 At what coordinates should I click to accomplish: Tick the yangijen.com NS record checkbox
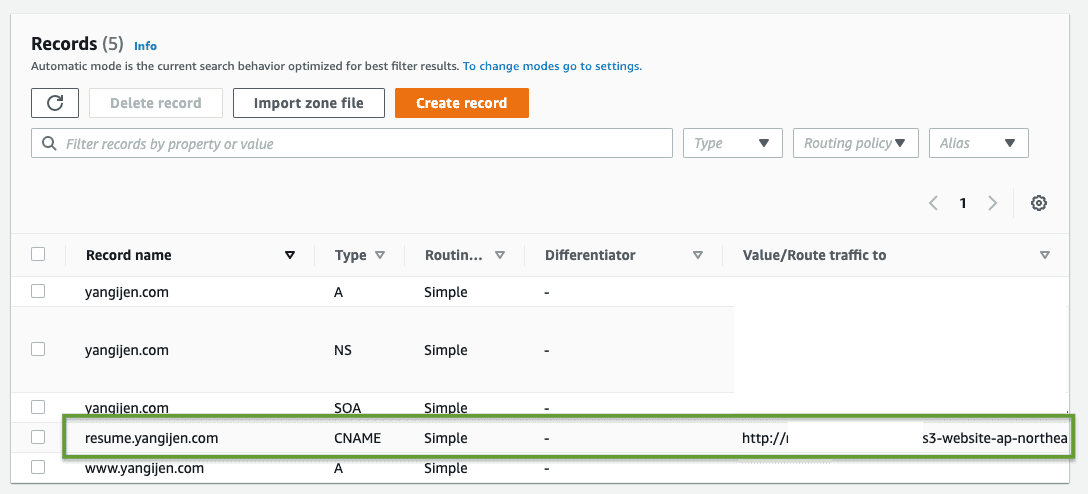point(38,349)
